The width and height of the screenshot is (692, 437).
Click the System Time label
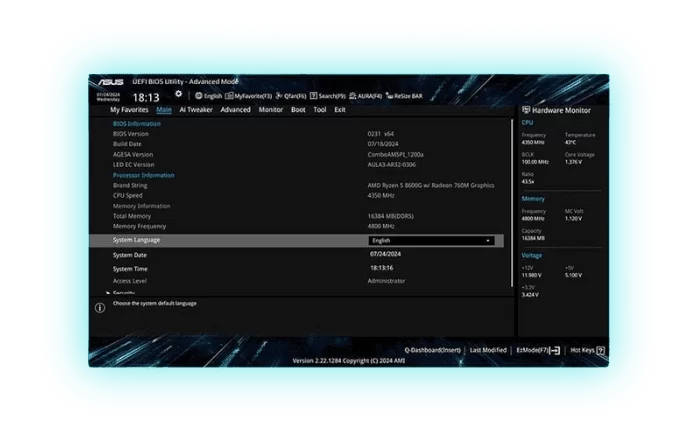pyautogui.click(x=130, y=269)
